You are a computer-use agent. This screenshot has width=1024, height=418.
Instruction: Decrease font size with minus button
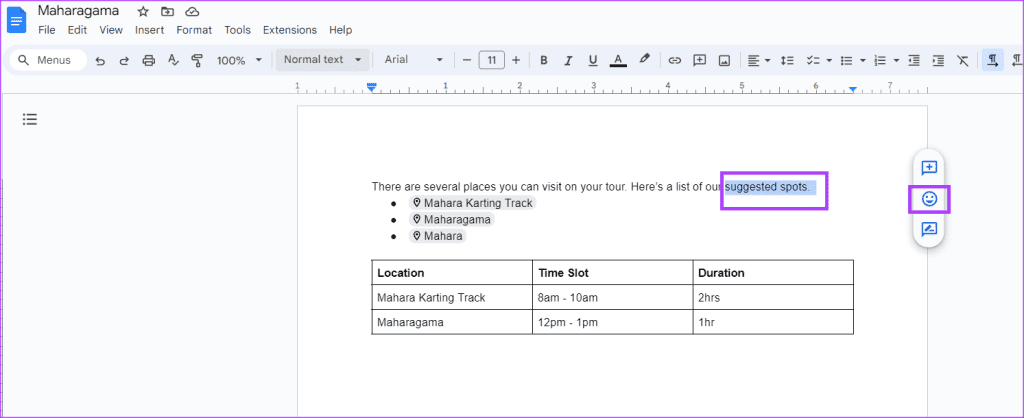(467, 60)
